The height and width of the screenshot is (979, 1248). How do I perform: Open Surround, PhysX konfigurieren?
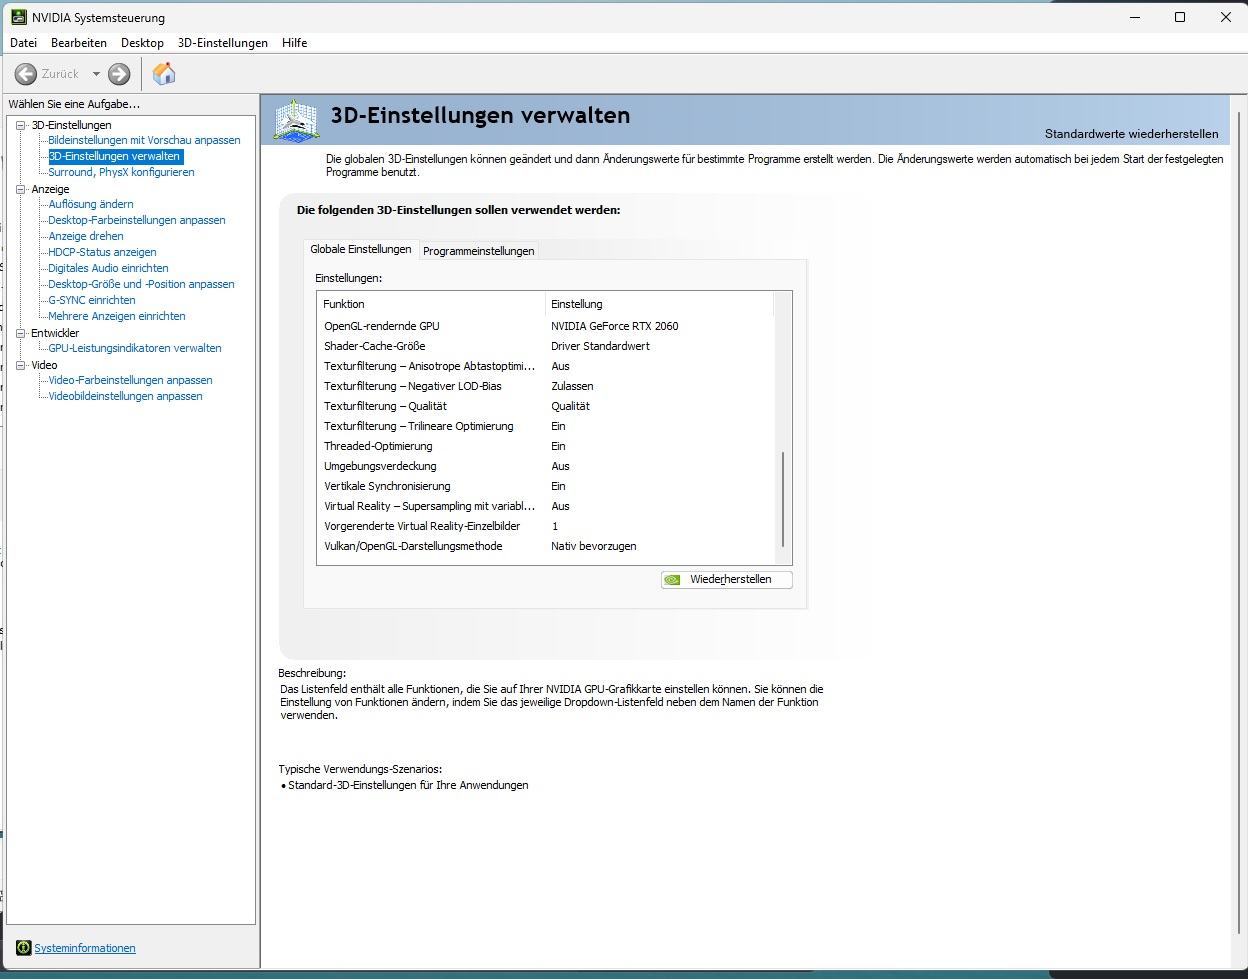(x=121, y=172)
